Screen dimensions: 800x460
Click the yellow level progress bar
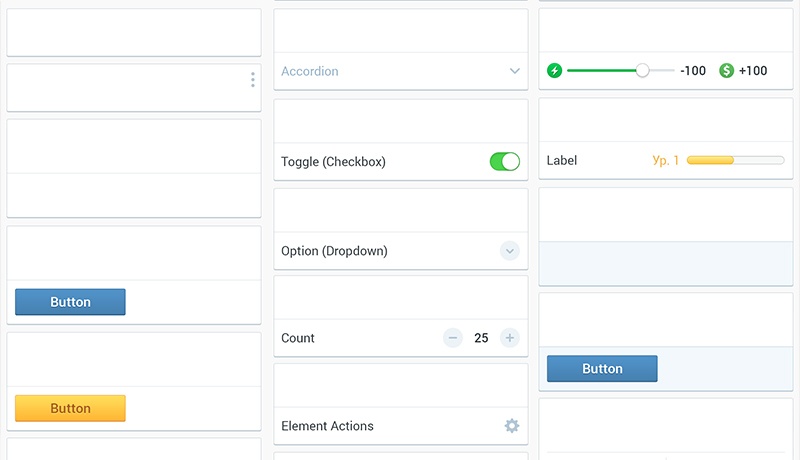735,160
